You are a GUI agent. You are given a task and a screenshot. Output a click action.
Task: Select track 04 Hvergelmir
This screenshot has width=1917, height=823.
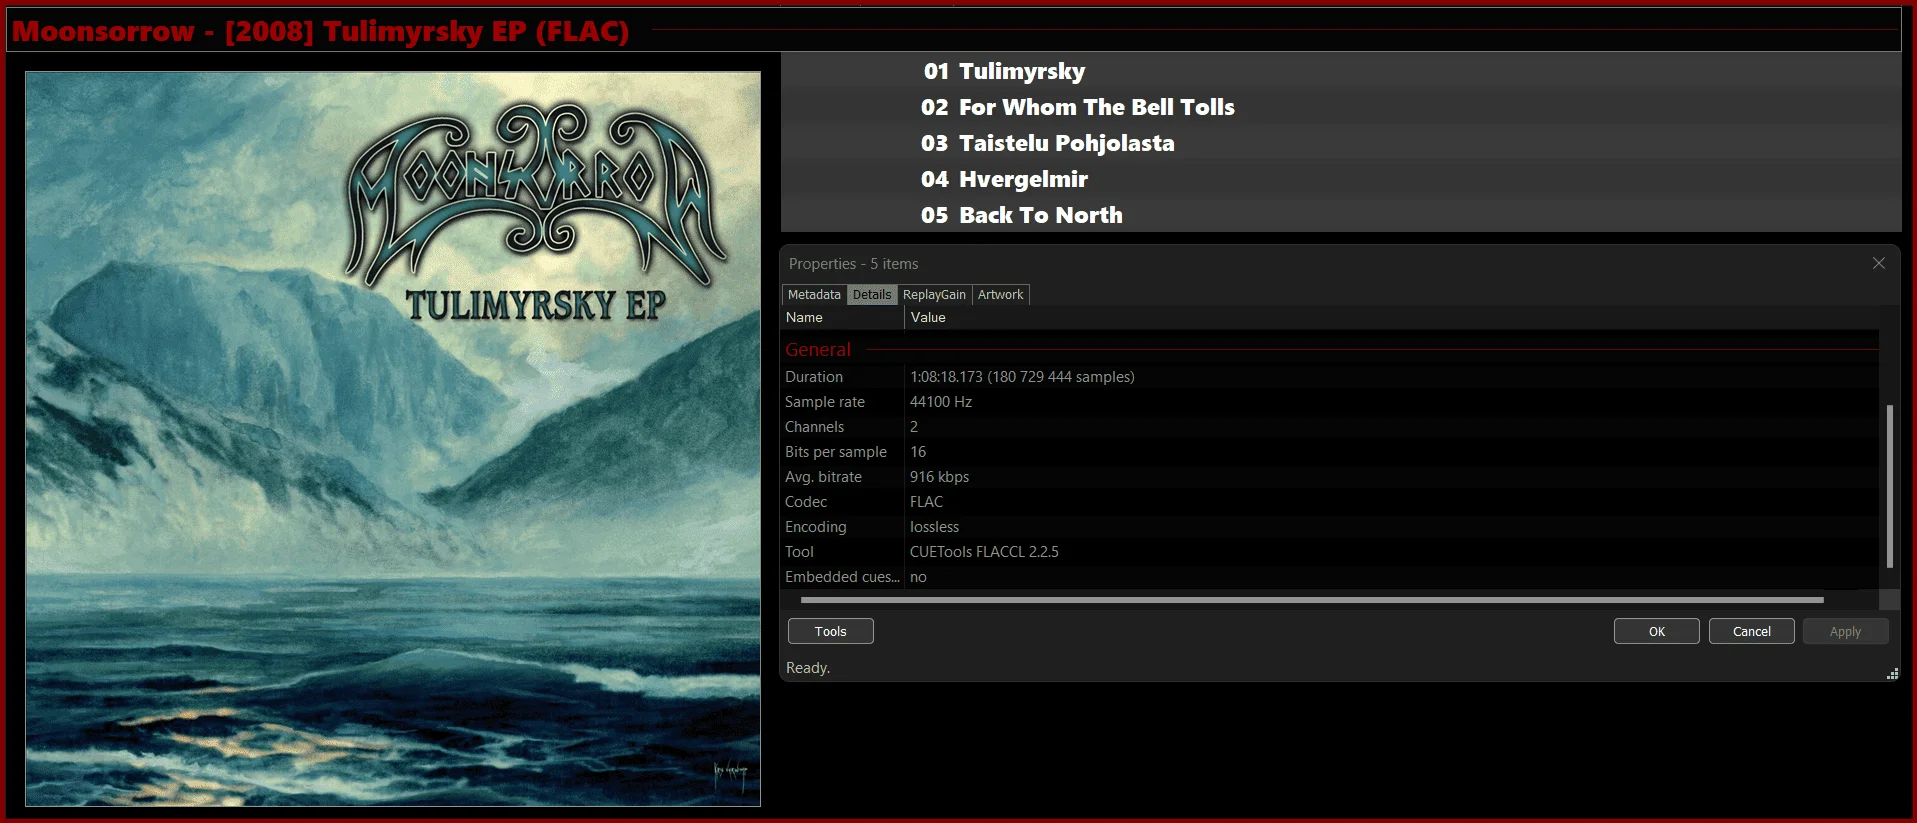coord(1341,179)
